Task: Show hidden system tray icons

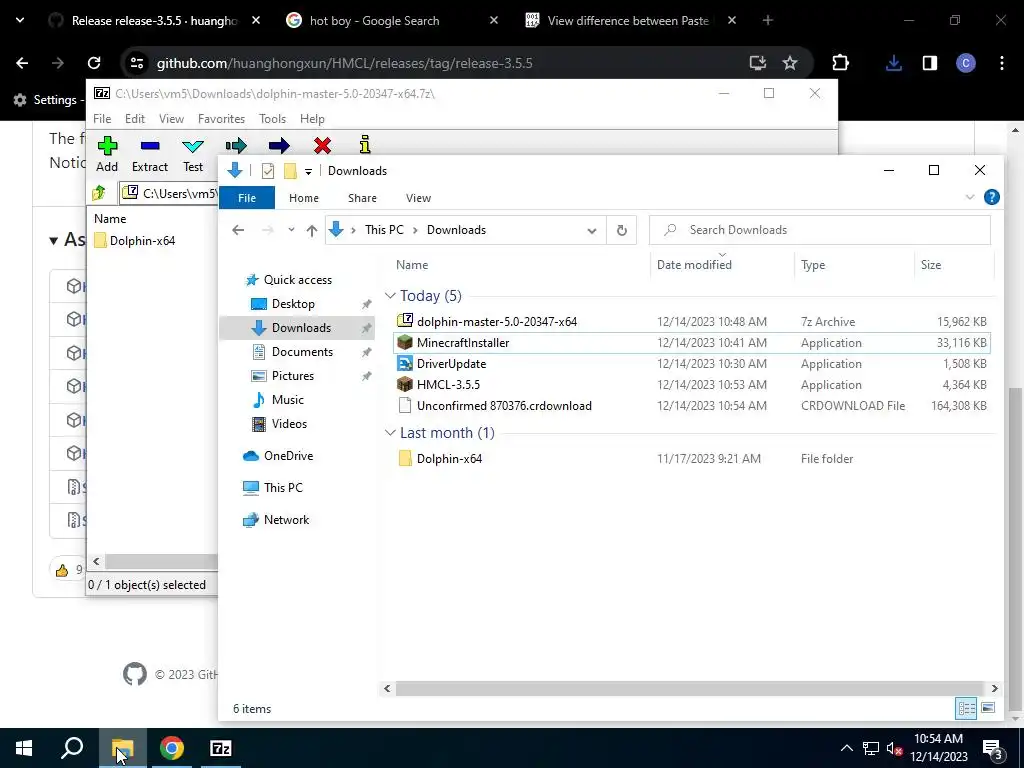Action: click(846, 748)
